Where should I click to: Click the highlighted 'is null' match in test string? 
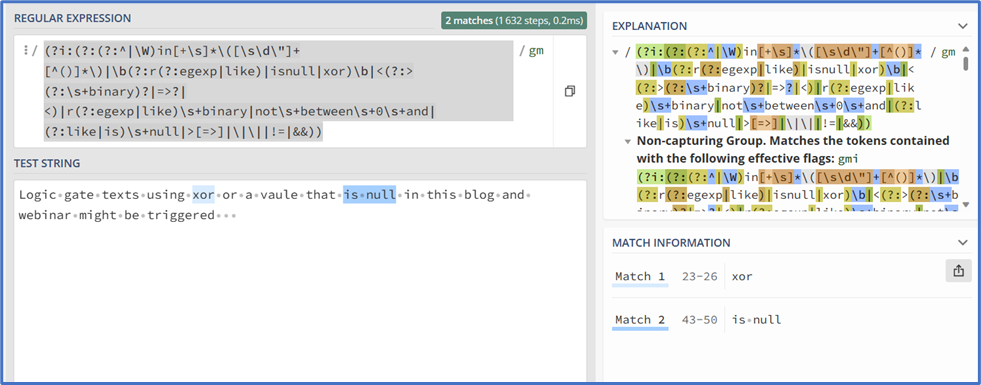[369, 195]
